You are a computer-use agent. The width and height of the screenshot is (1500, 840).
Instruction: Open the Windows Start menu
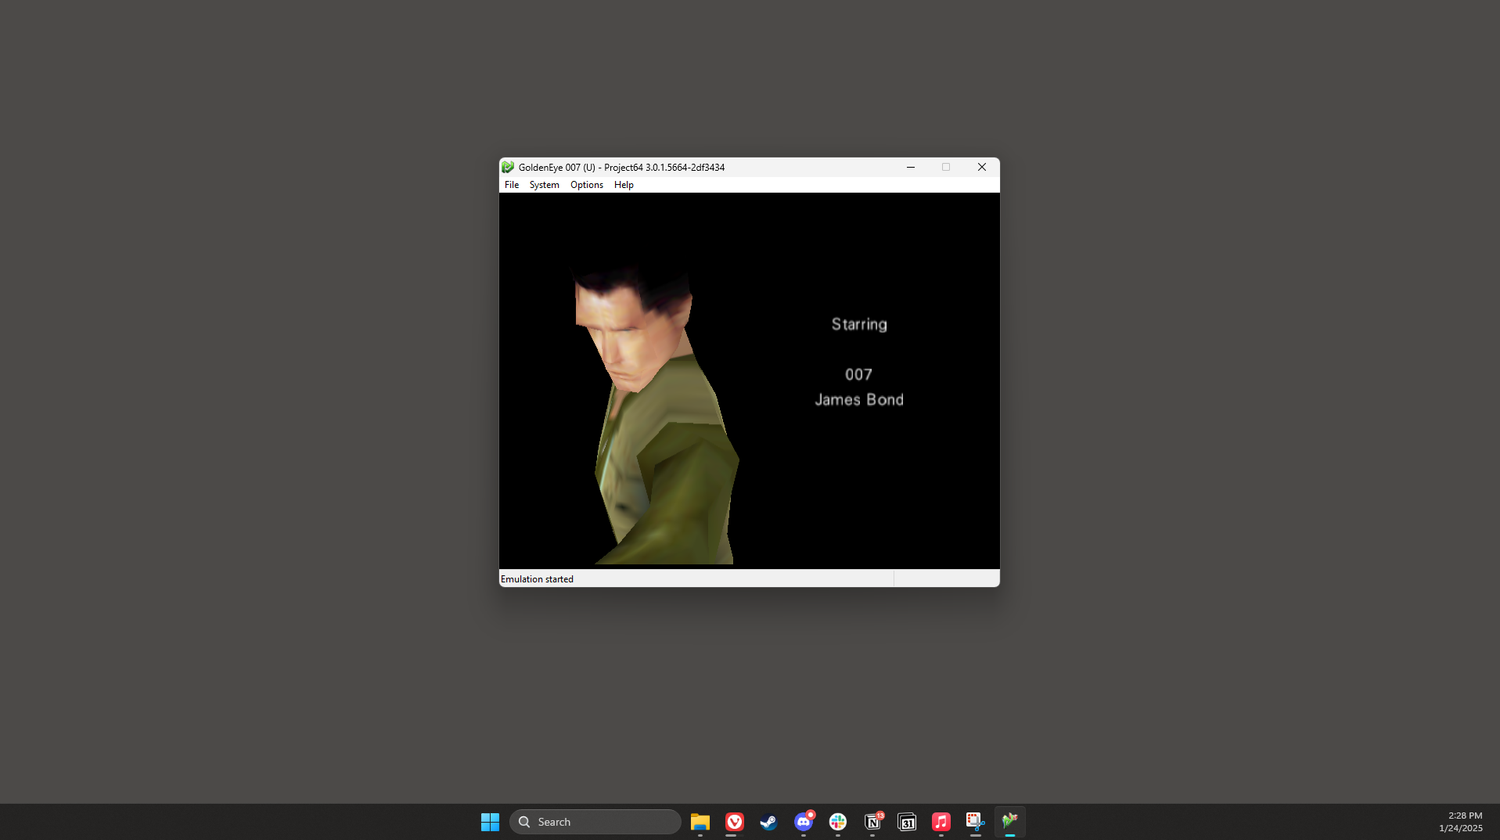click(490, 822)
